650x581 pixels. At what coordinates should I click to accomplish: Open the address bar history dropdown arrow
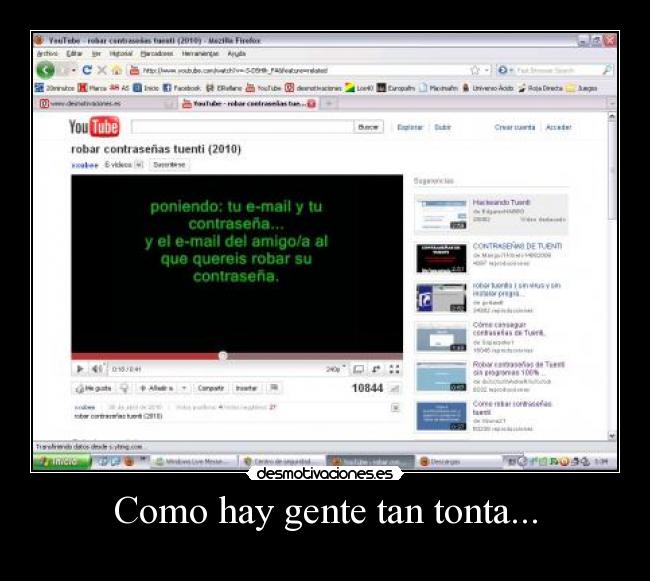[487, 70]
